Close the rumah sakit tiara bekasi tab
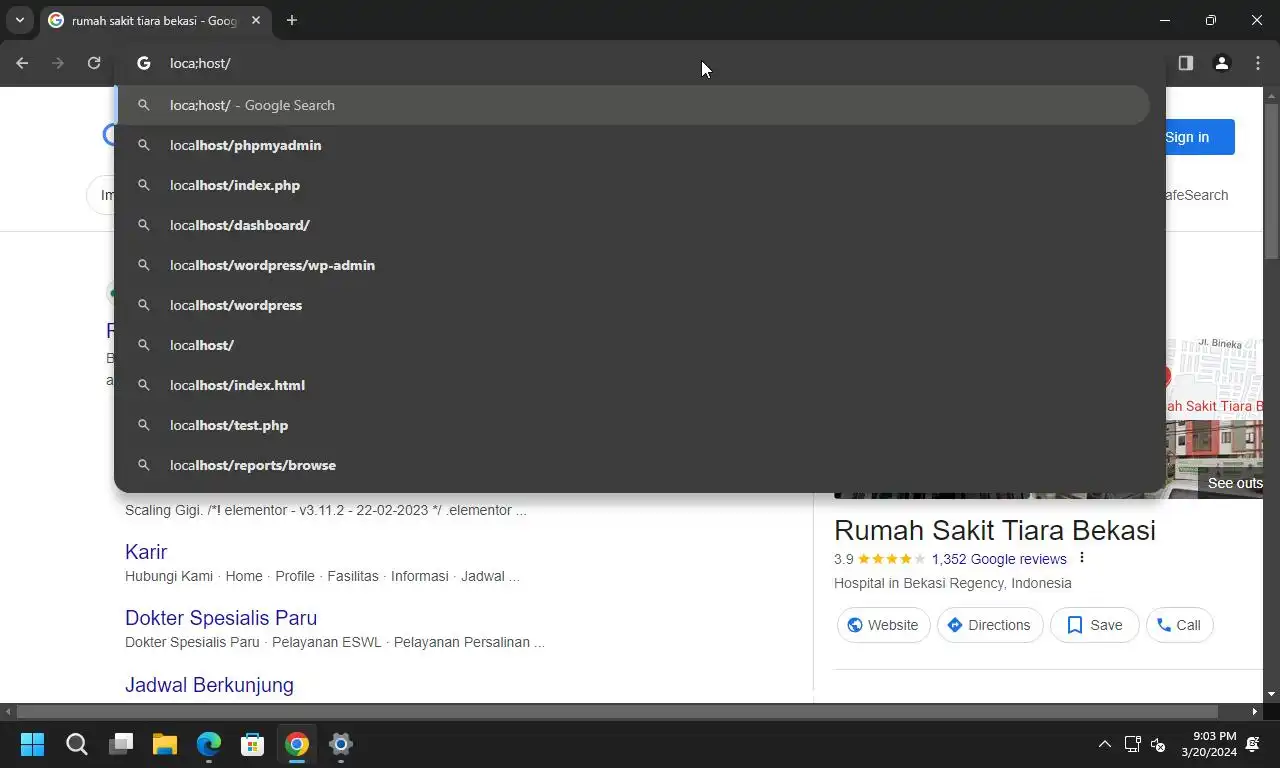 point(256,20)
